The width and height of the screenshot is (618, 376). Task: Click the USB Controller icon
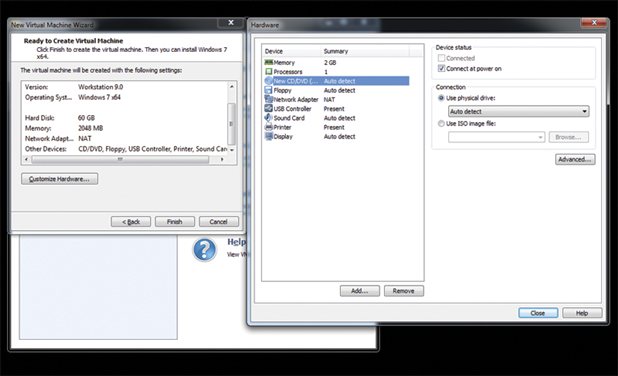(x=269, y=108)
